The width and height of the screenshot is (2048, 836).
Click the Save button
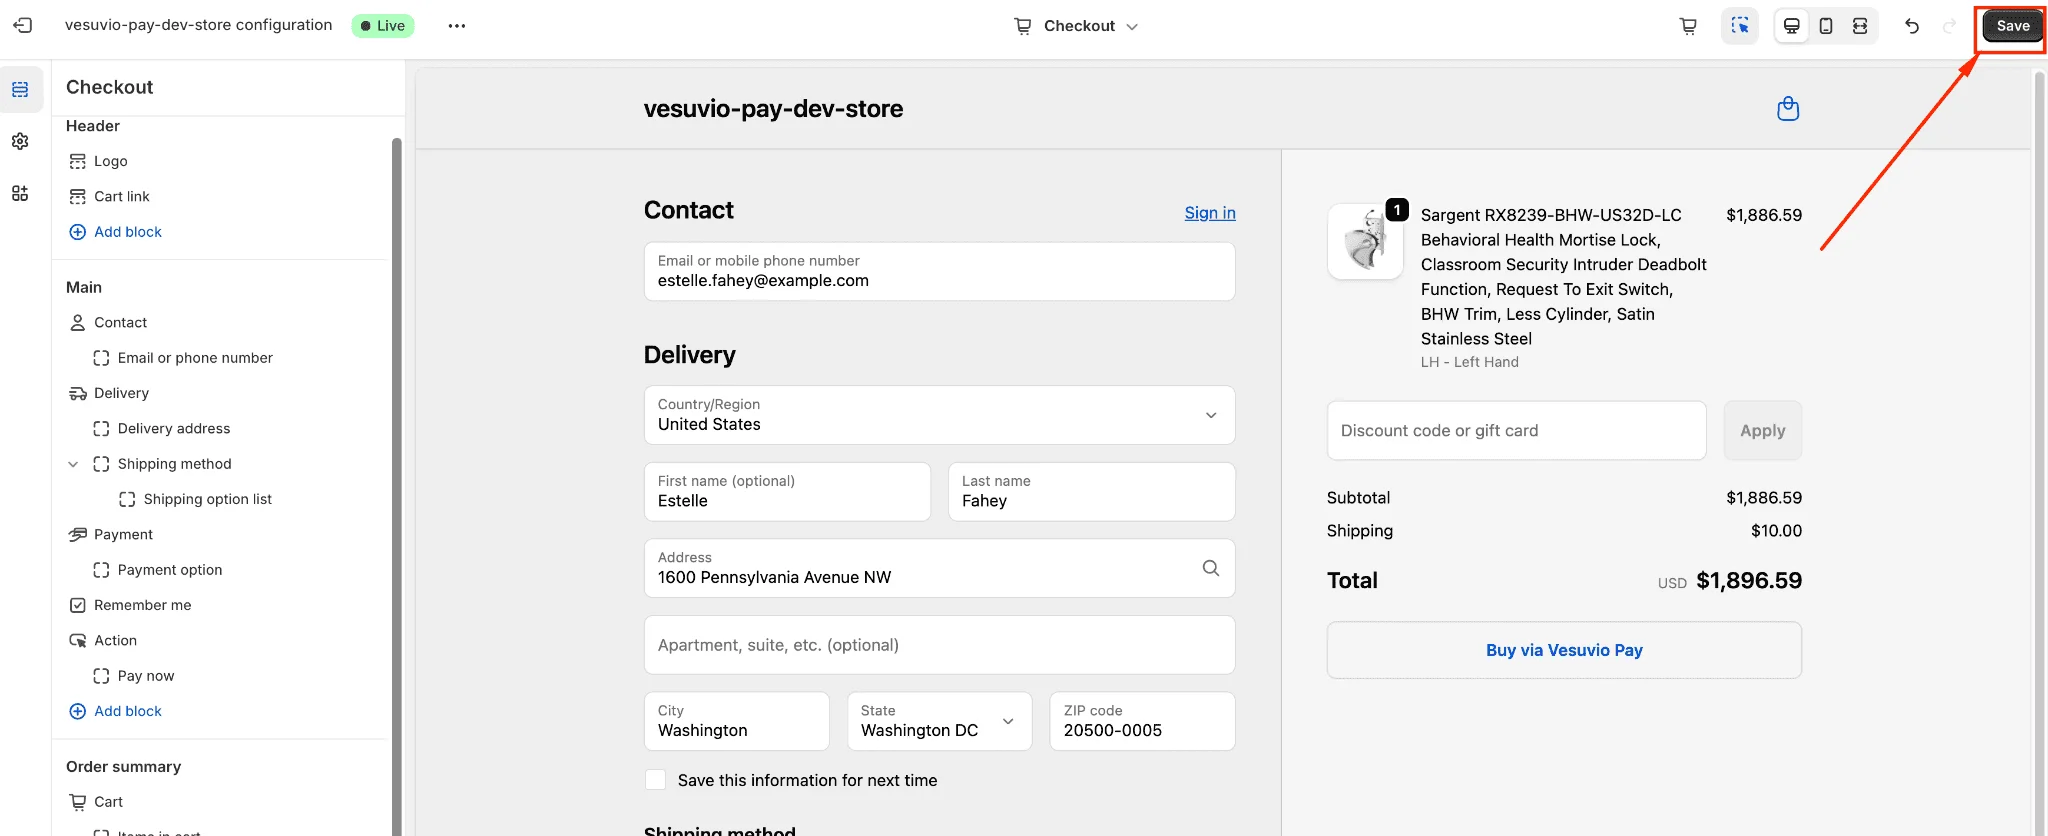(x=2012, y=26)
